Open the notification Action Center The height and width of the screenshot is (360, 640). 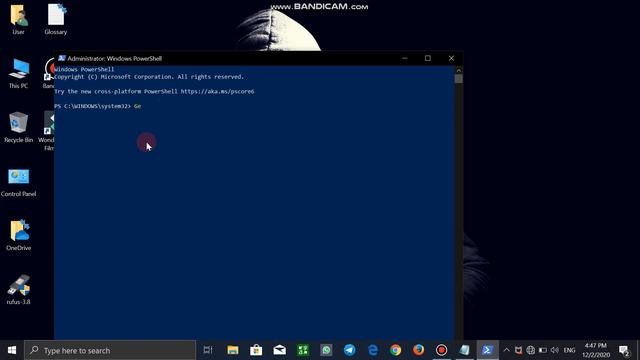point(624,350)
